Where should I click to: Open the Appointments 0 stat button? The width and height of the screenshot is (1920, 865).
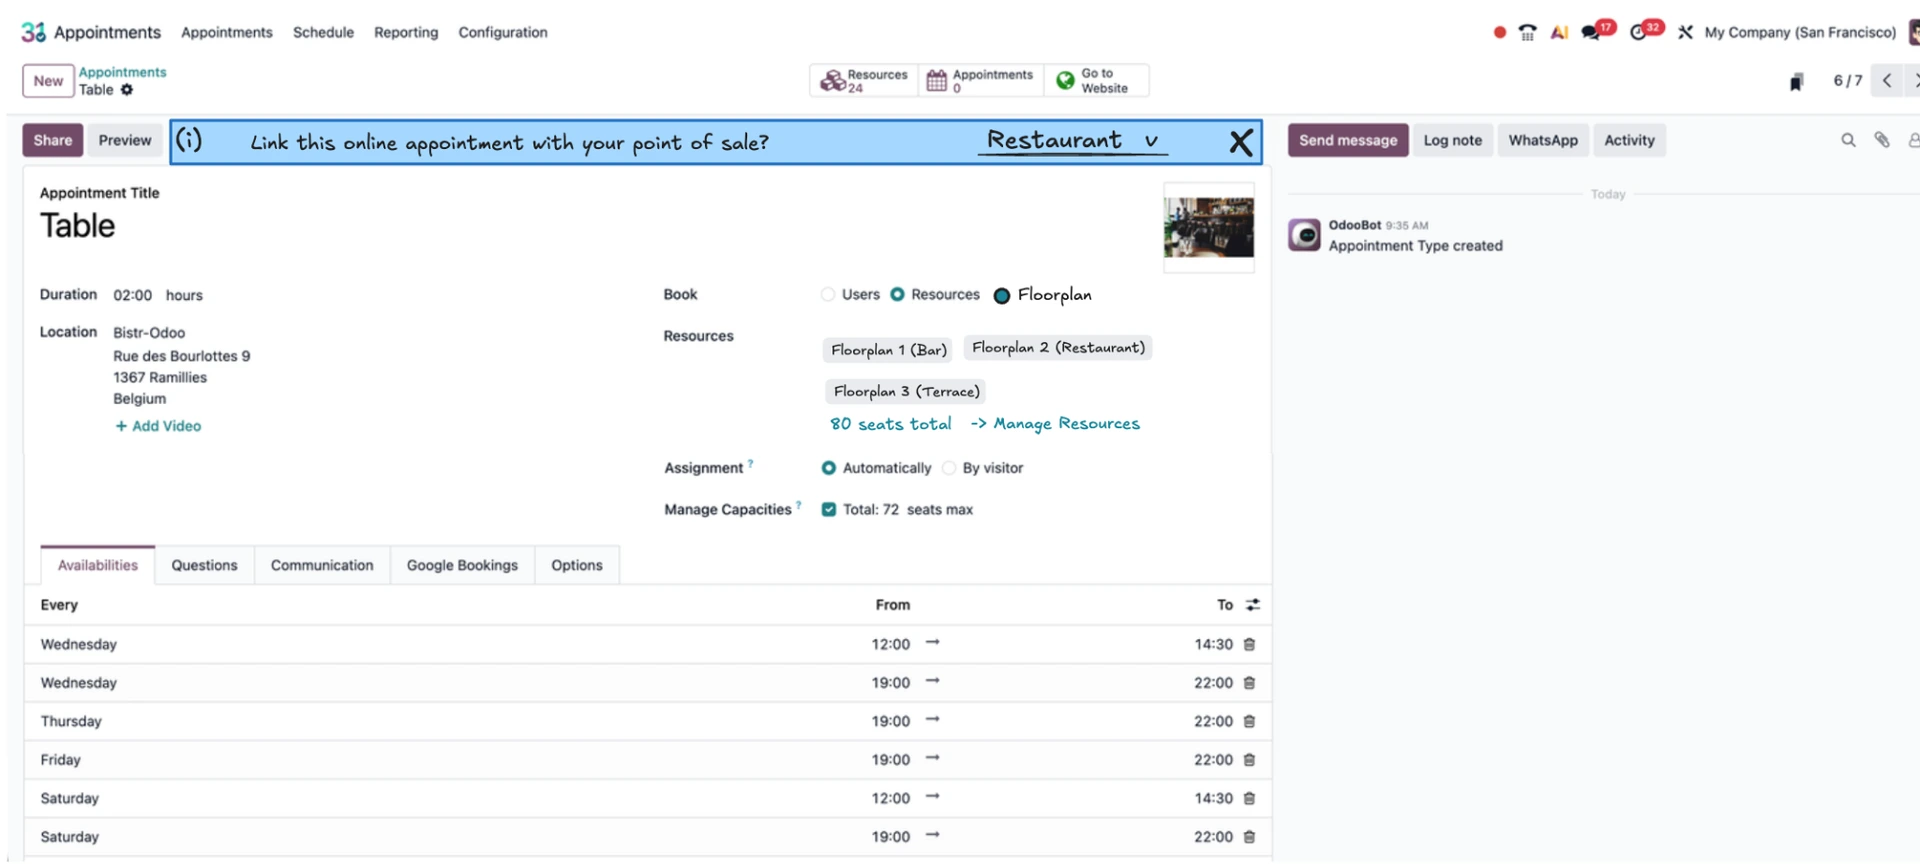point(980,81)
